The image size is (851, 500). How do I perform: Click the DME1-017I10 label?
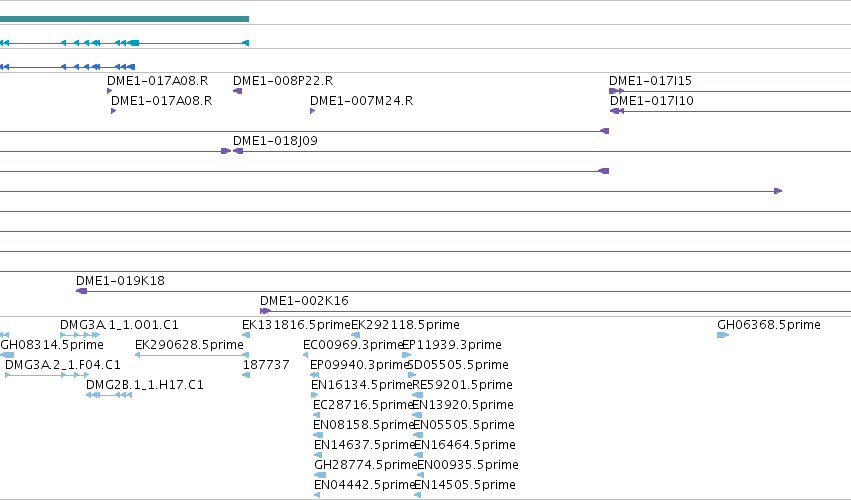click(651, 101)
